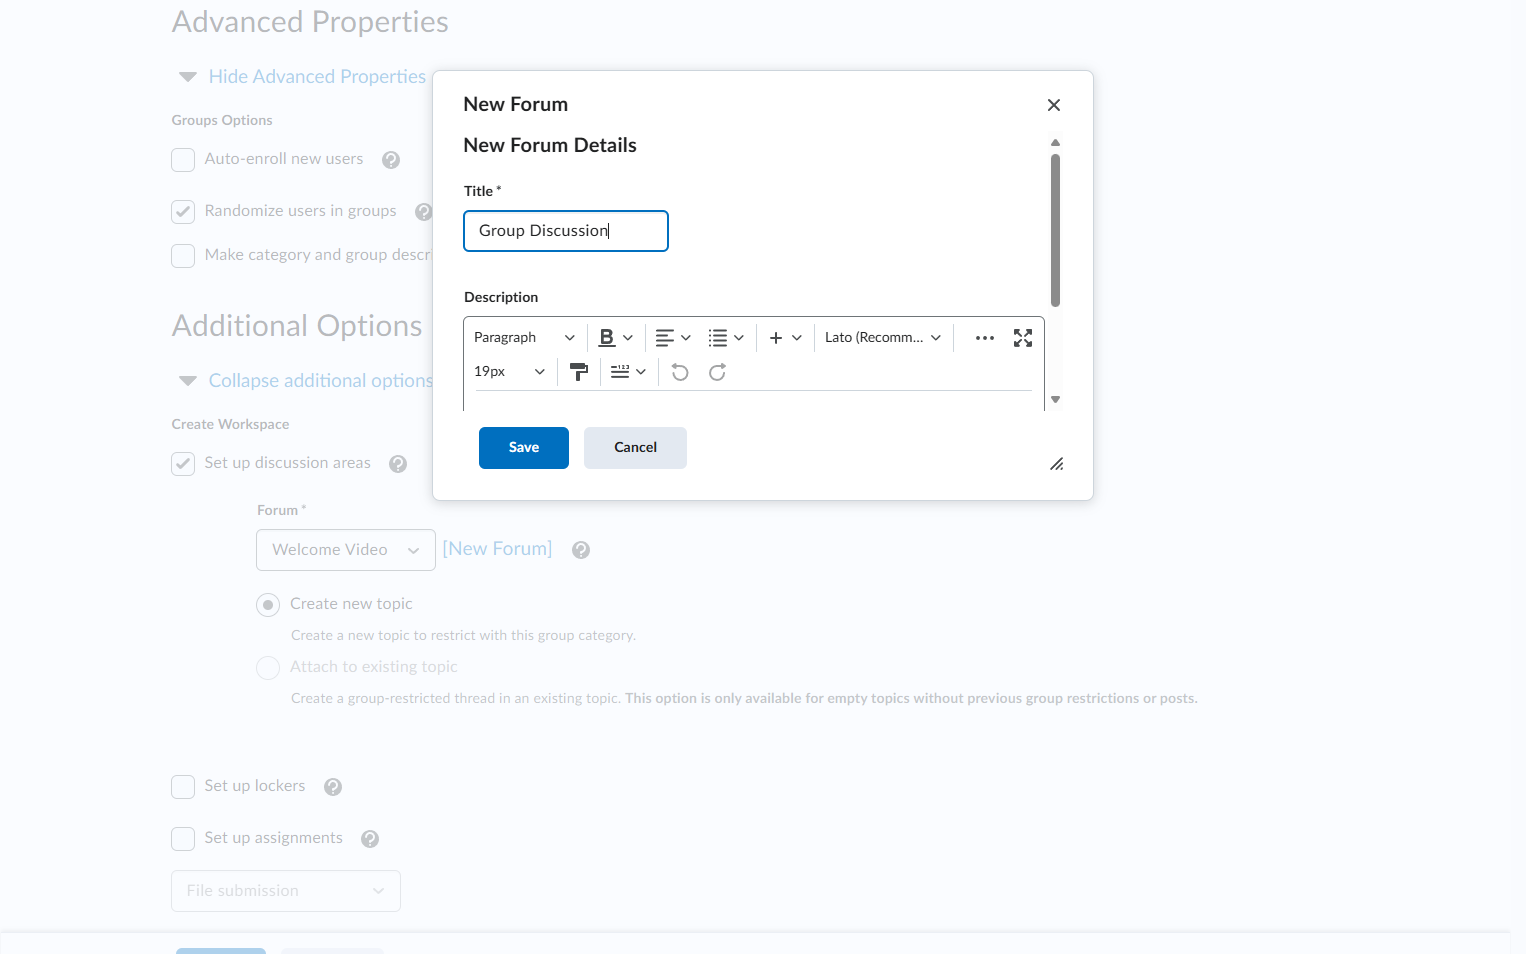This screenshot has height=954, width=1526.
Task: Use the dialog resize handle icon
Action: (1057, 464)
